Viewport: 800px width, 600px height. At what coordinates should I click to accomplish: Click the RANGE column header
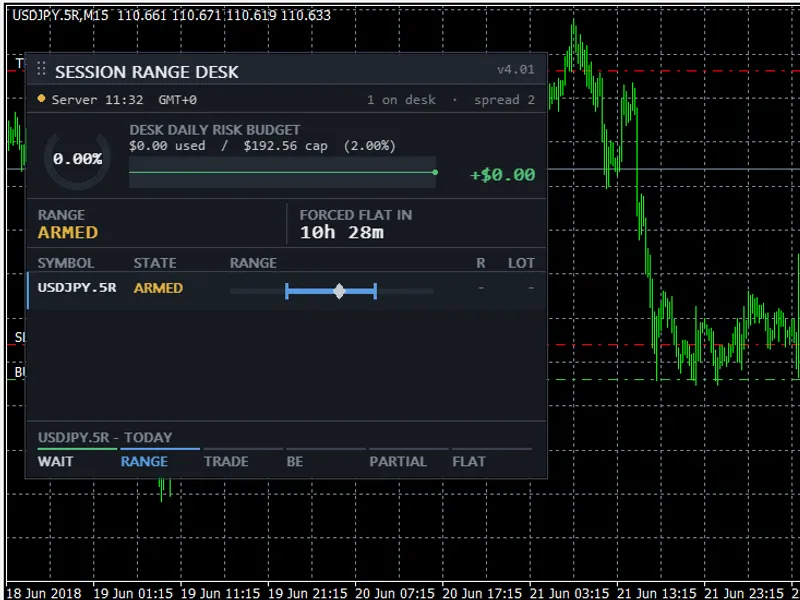(x=254, y=263)
